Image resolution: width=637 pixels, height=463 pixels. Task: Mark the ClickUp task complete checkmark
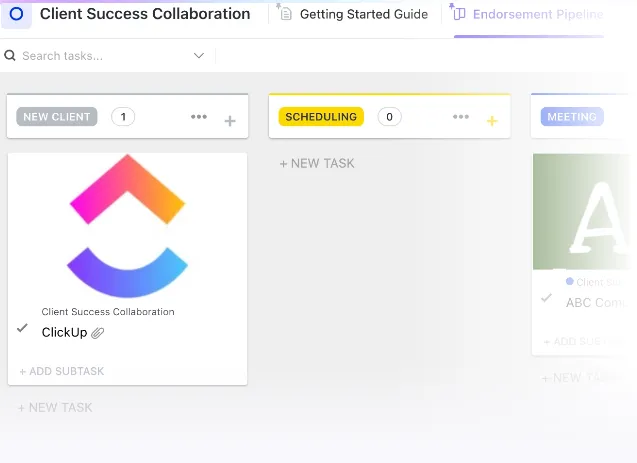22,328
